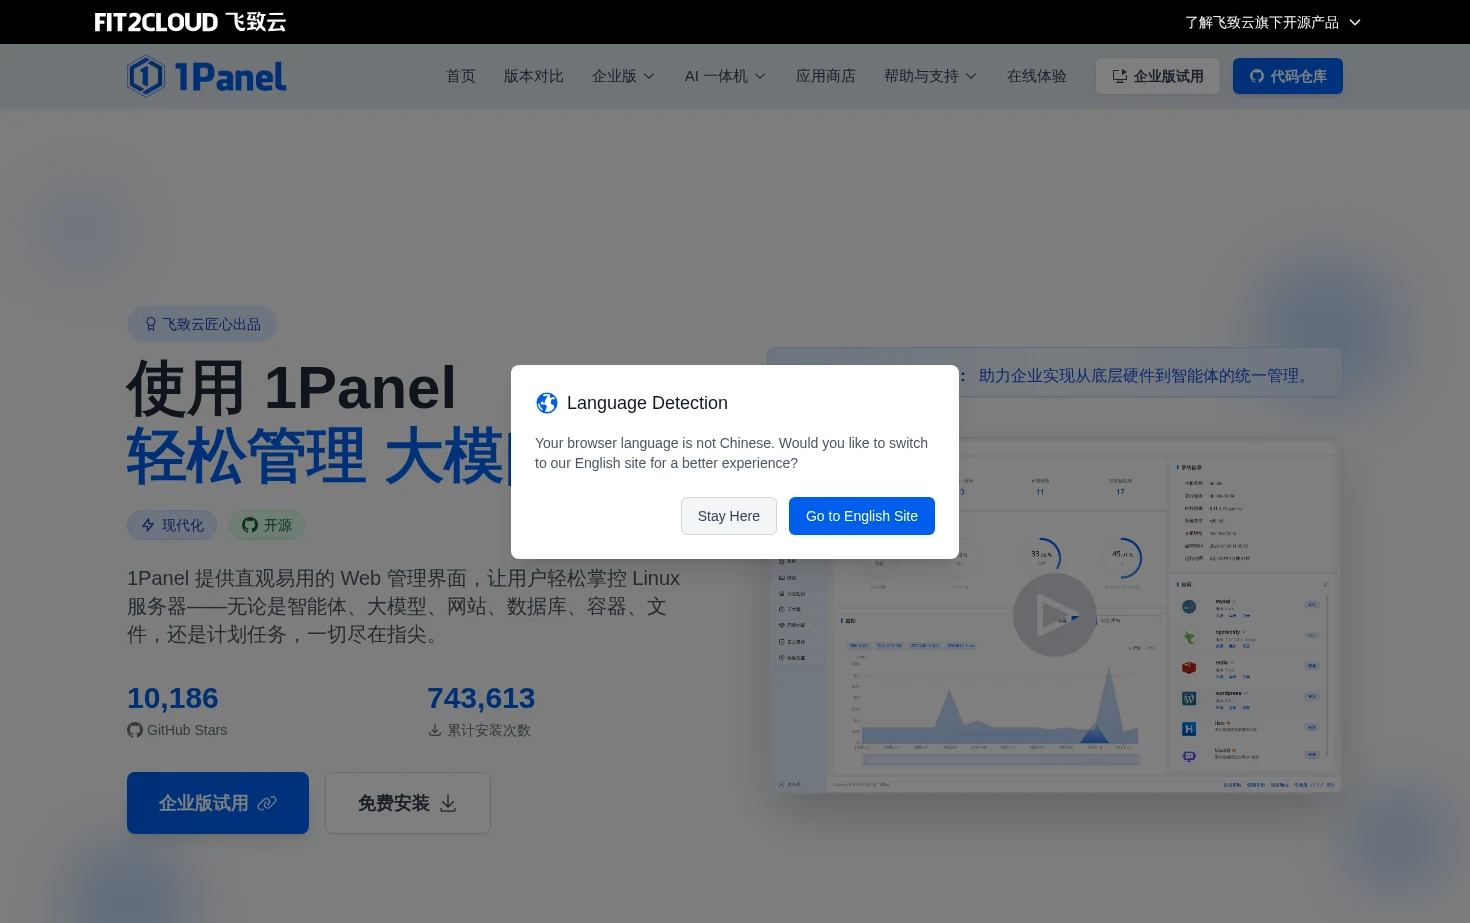The width and height of the screenshot is (1470, 923).
Task: Click the Language Detection dialog title
Action: click(647, 403)
